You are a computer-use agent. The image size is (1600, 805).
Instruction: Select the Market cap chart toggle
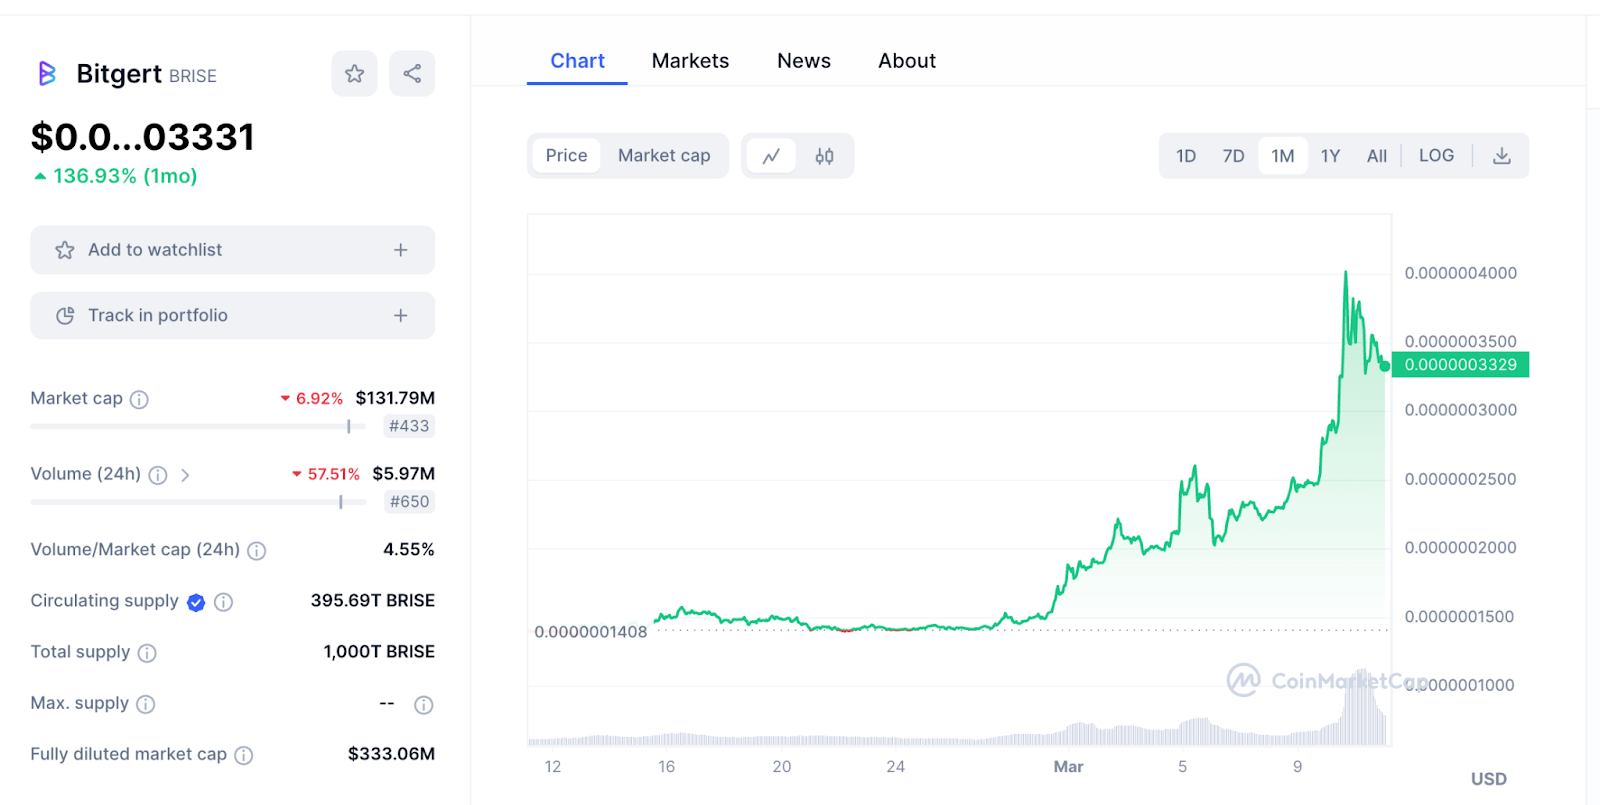664,156
